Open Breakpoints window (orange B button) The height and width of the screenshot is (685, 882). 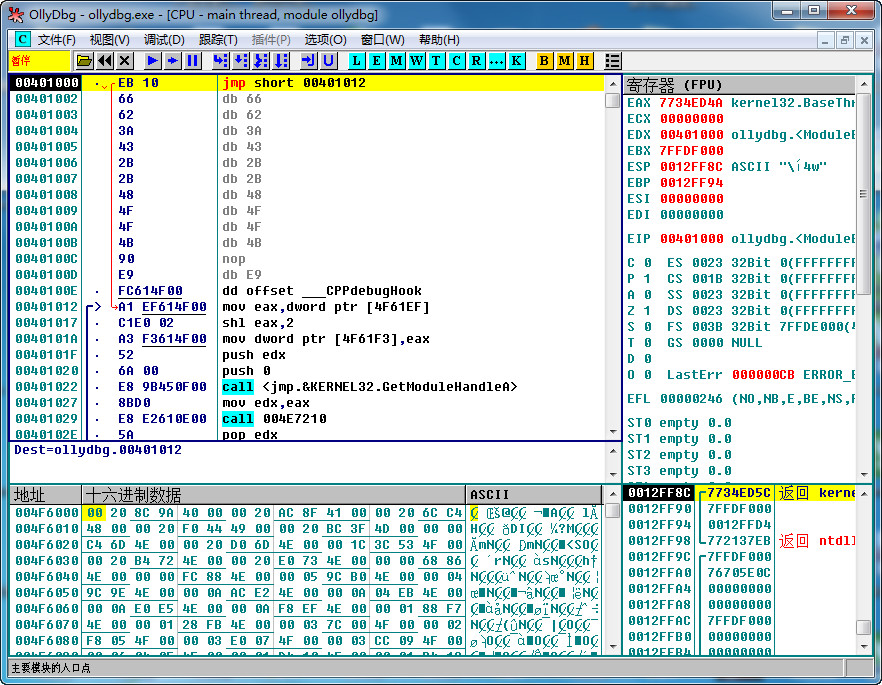point(545,61)
